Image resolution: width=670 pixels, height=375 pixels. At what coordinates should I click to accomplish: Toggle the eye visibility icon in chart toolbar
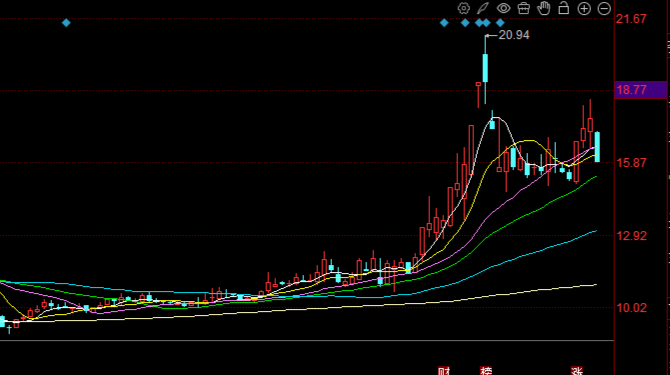(503, 8)
